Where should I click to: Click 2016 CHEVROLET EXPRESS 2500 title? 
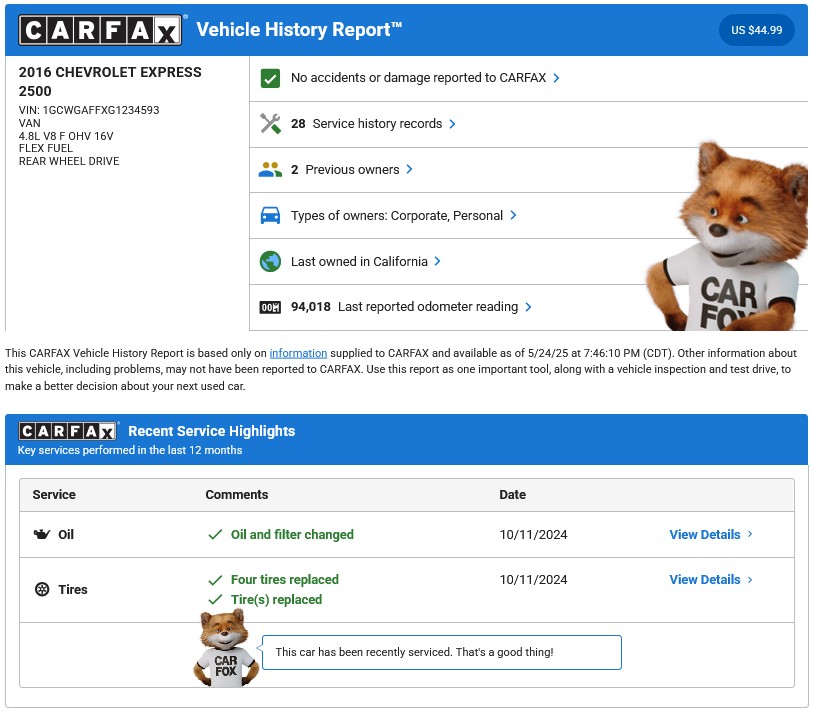[x=110, y=81]
